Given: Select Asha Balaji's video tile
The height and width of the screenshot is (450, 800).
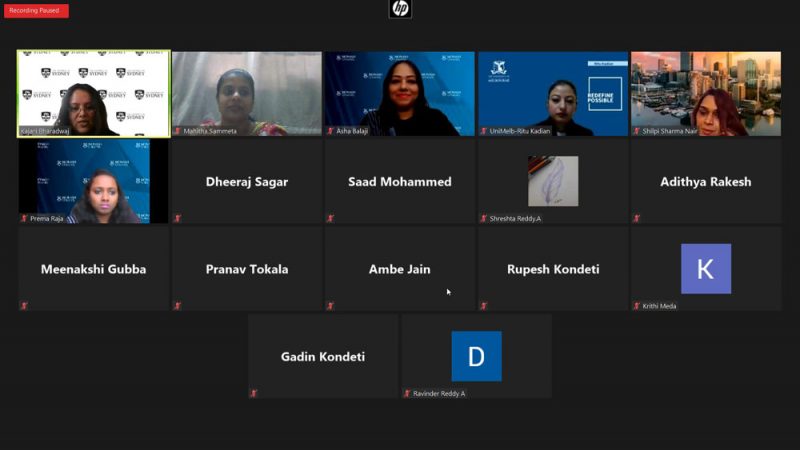Looking at the screenshot, I should click(x=400, y=93).
